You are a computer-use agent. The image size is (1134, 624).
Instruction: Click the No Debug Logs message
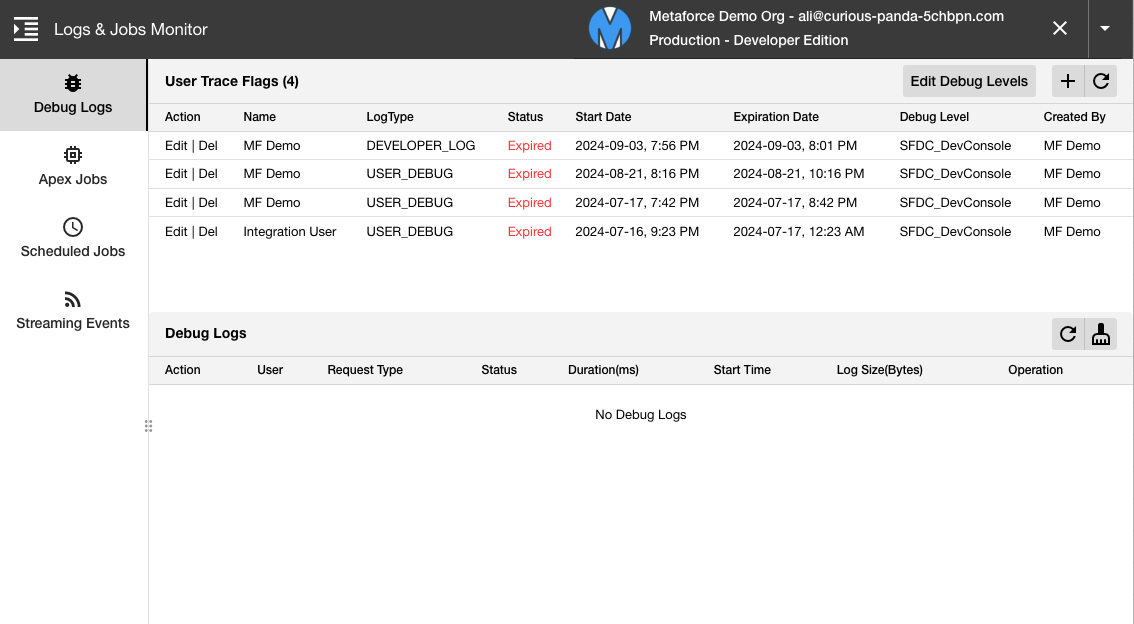coord(641,415)
